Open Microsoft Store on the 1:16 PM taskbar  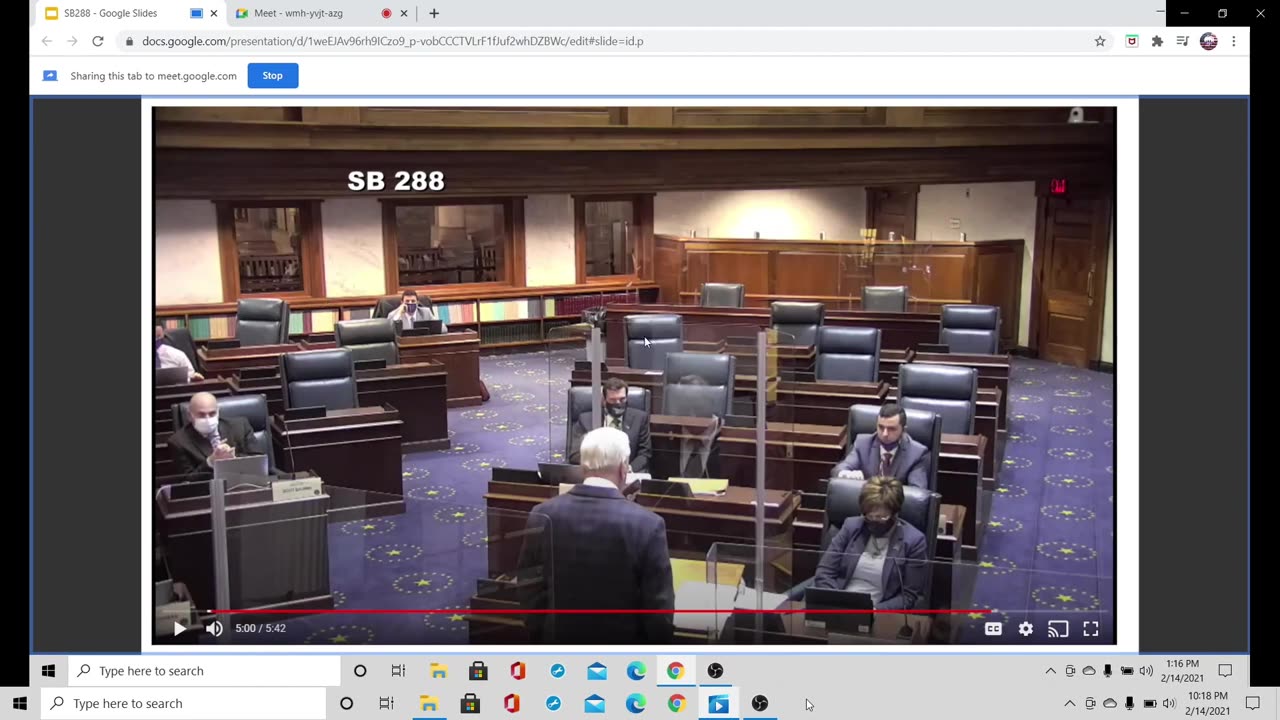point(478,671)
